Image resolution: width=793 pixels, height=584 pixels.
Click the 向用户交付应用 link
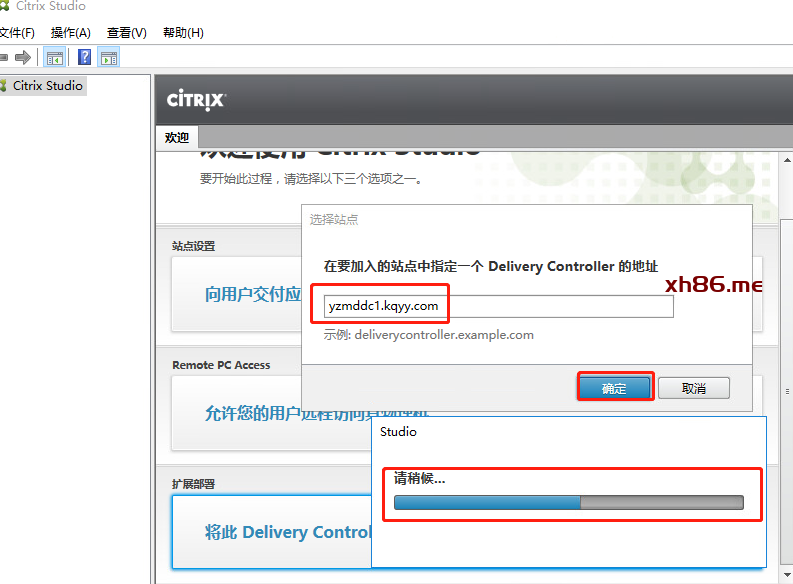tap(253, 294)
